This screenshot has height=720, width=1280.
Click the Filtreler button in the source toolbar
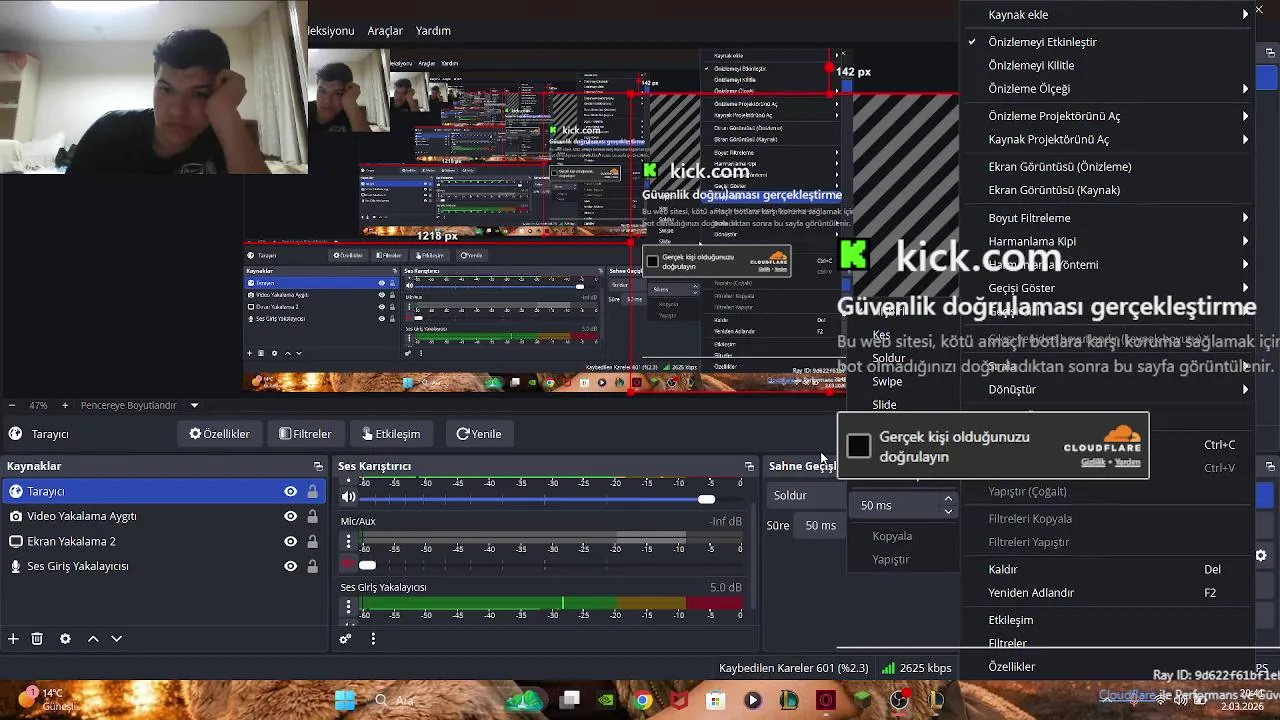coord(305,434)
